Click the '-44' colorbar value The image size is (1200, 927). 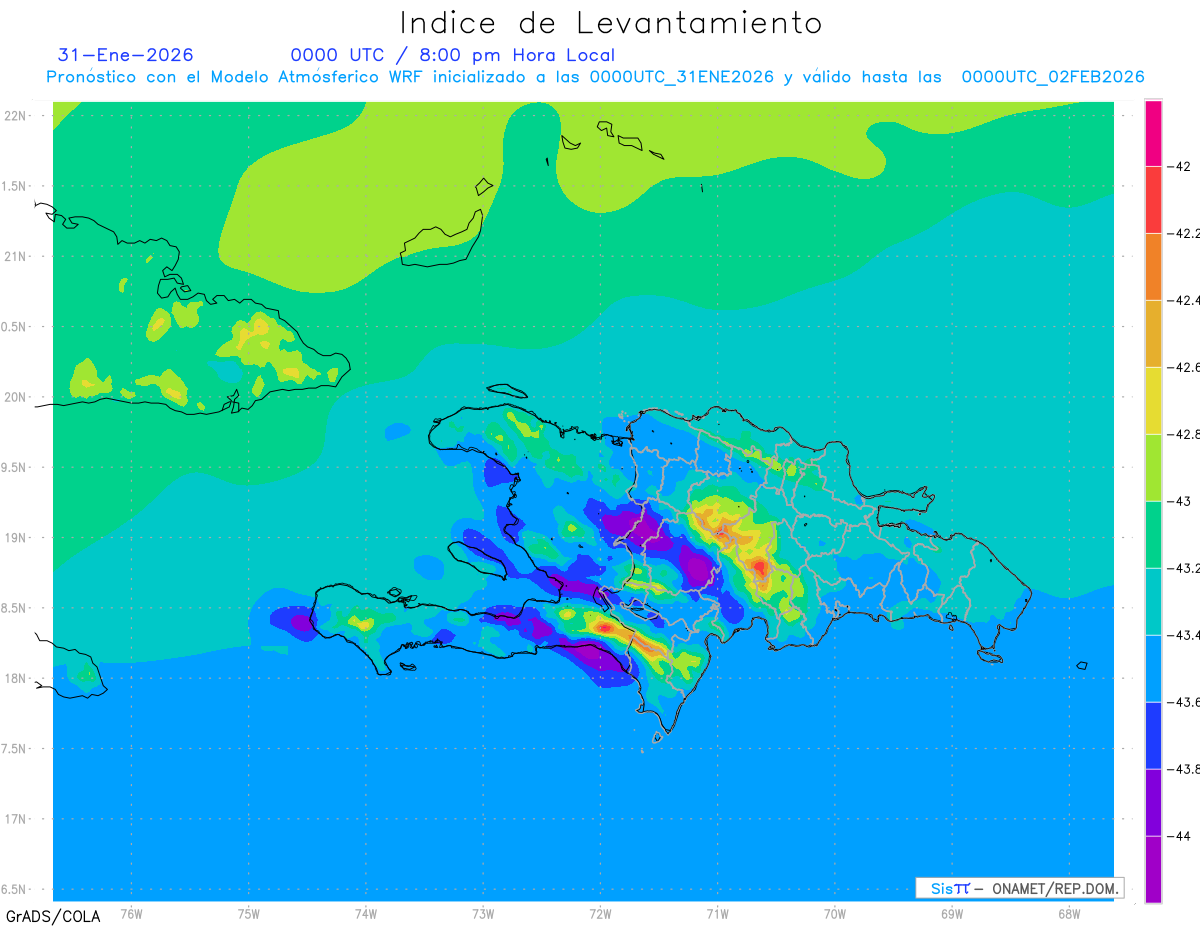pyautogui.click(x=1181, y=836)
